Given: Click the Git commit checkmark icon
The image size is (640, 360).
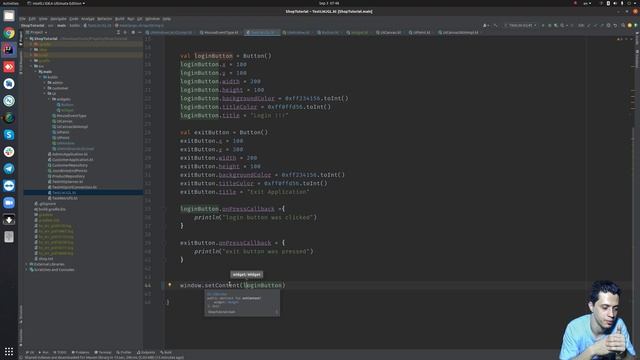Looking at the screenshot, I should pyautogui.click(x=596, y=25).
